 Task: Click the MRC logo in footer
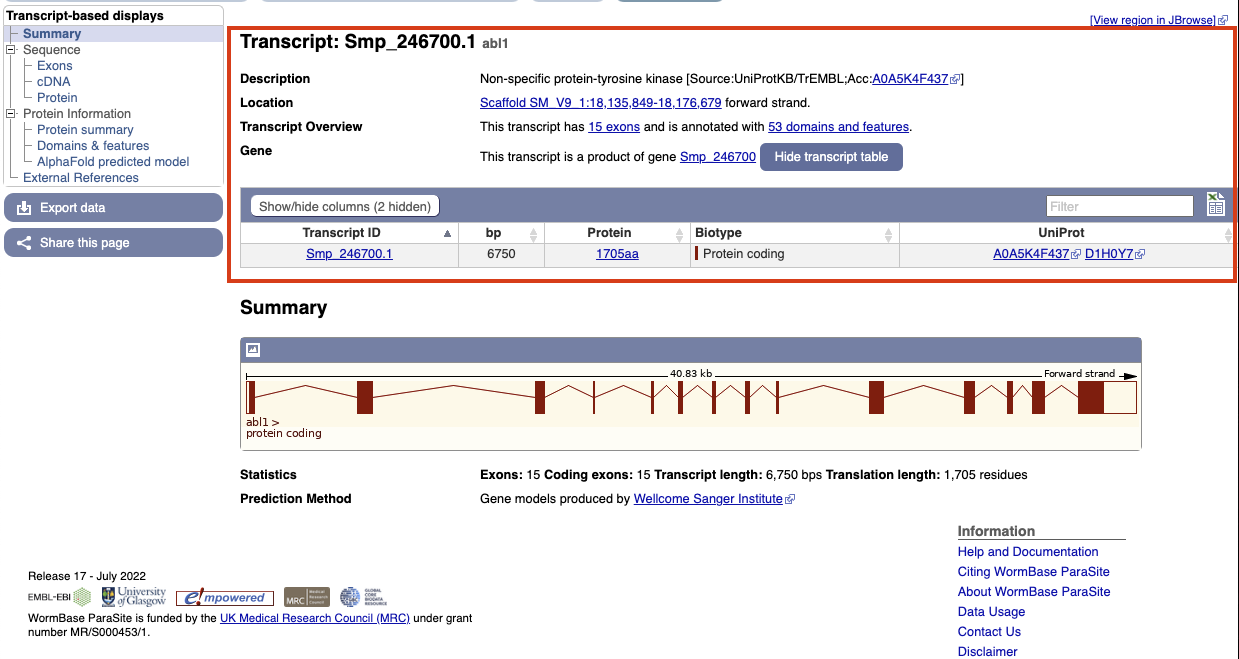coord(306,597)
